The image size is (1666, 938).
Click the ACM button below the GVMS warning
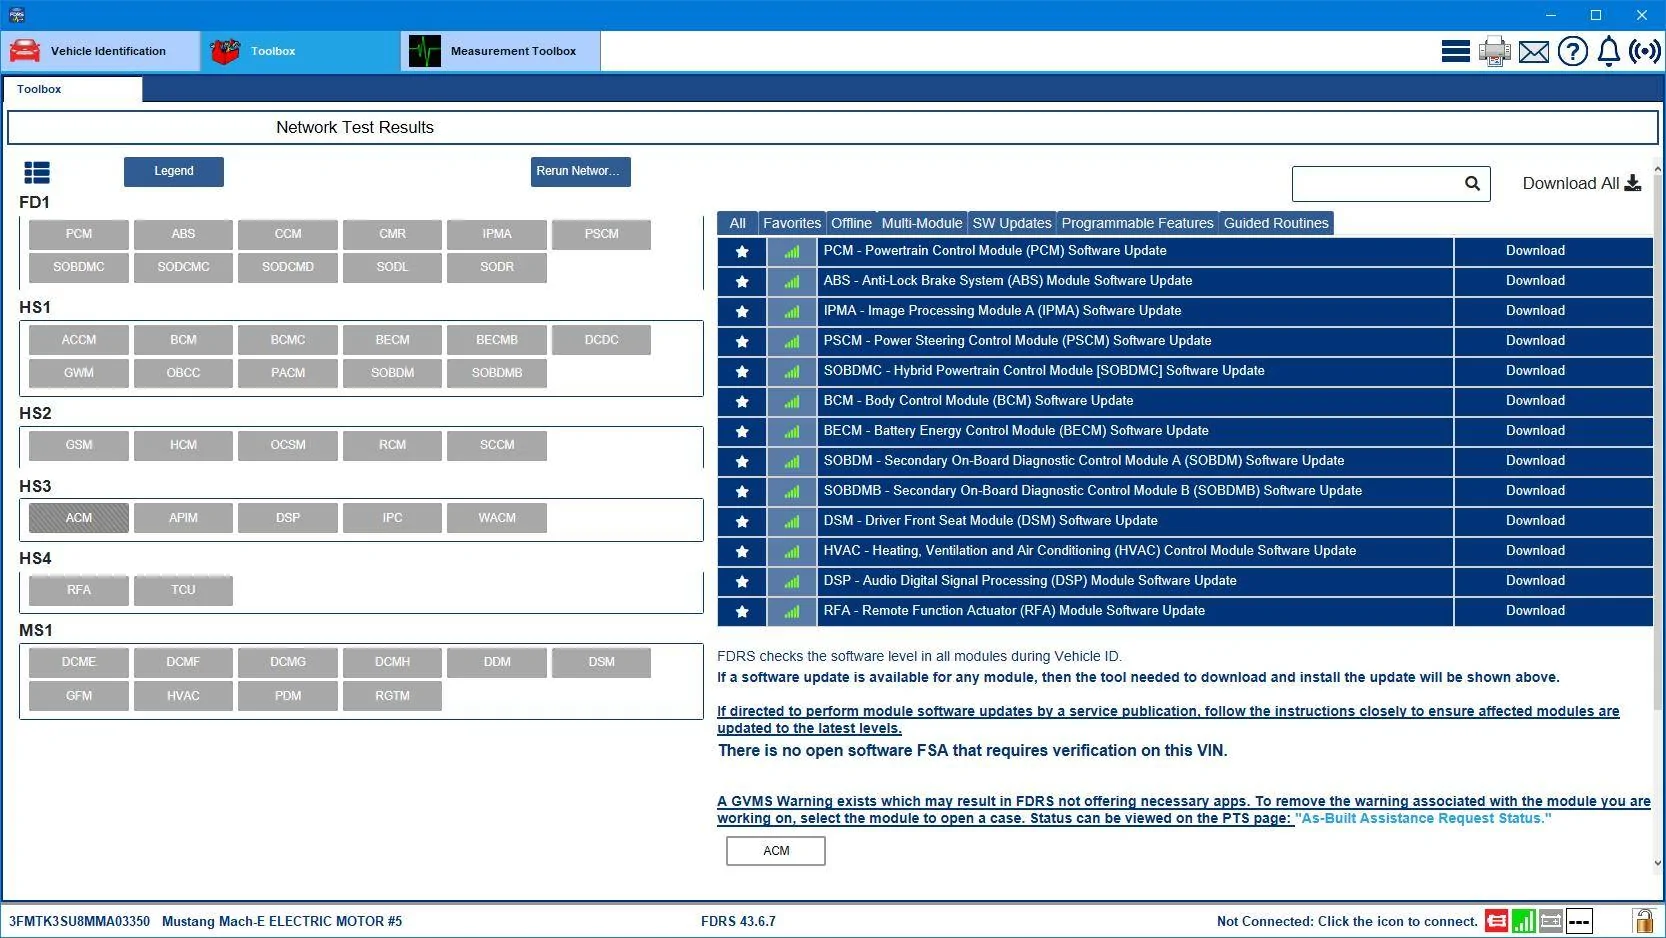[x=776, y=851]
